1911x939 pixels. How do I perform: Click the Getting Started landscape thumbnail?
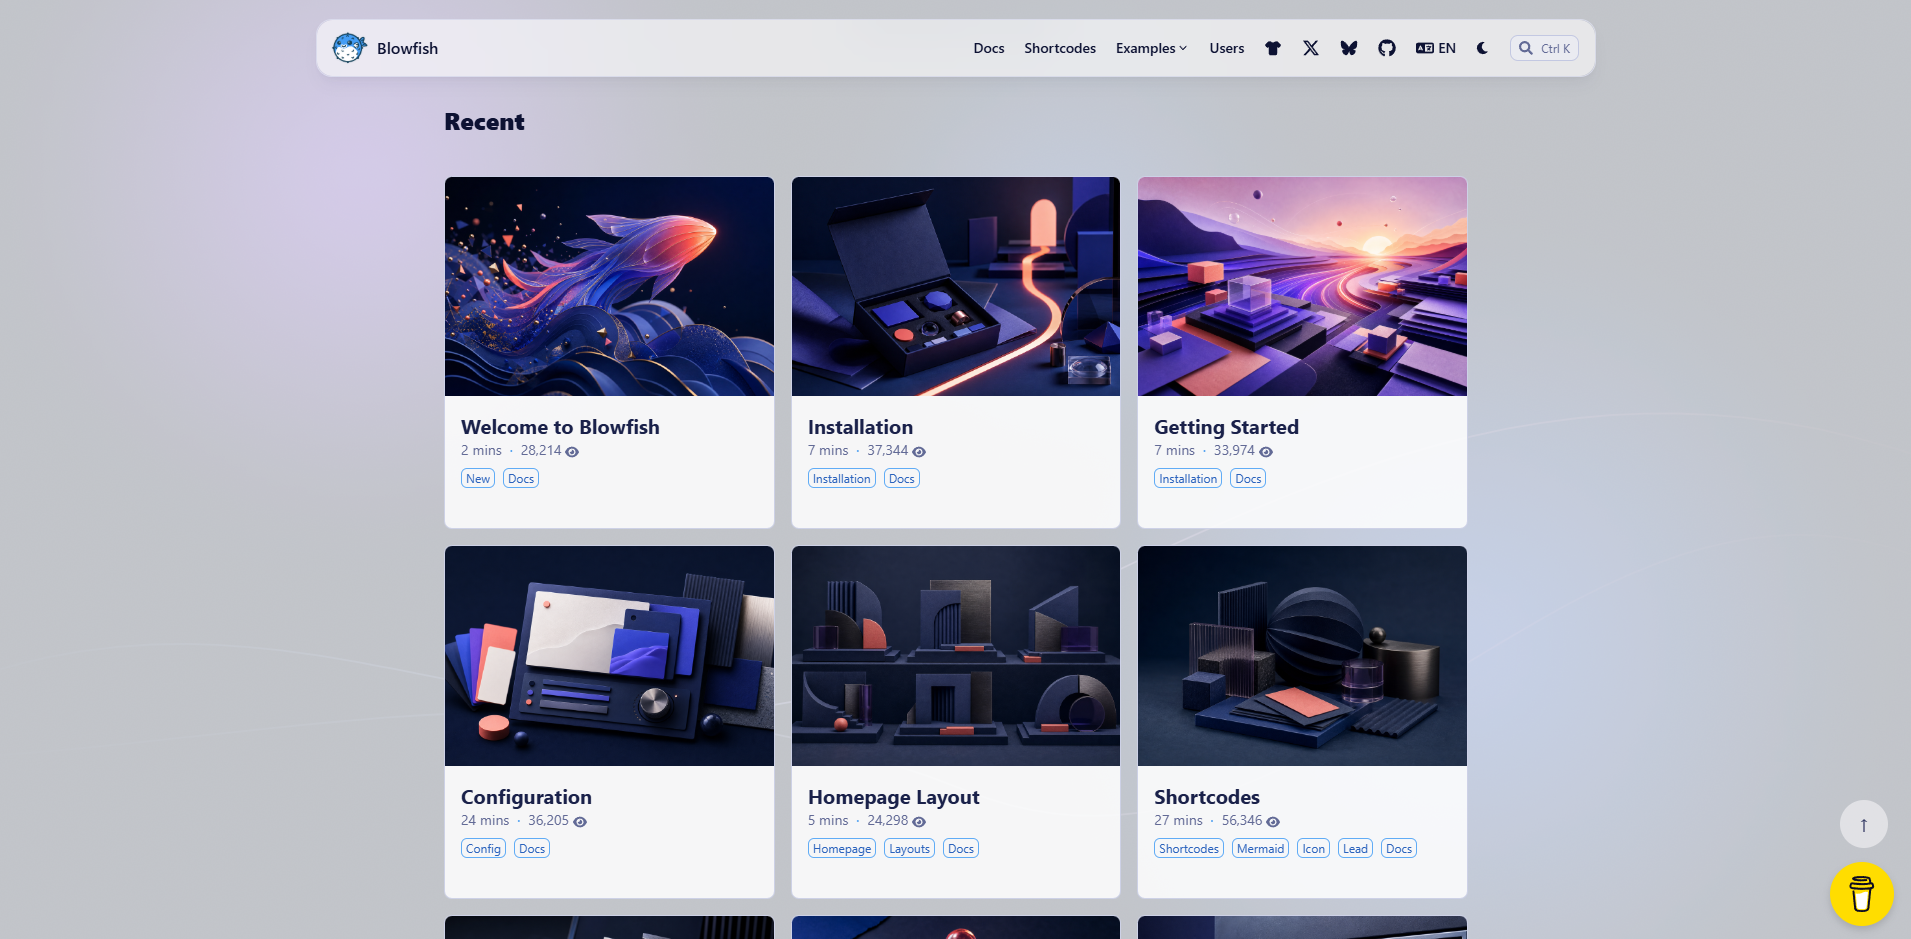click(x=1302, y=287)
